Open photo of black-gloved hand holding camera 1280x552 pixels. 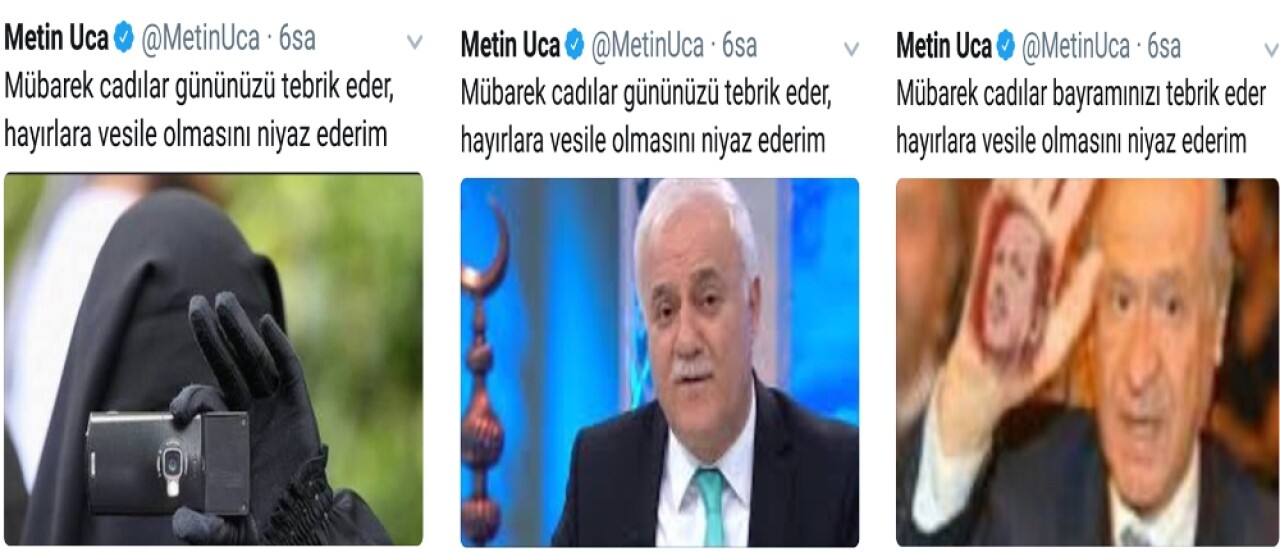[x=213, y=358]
